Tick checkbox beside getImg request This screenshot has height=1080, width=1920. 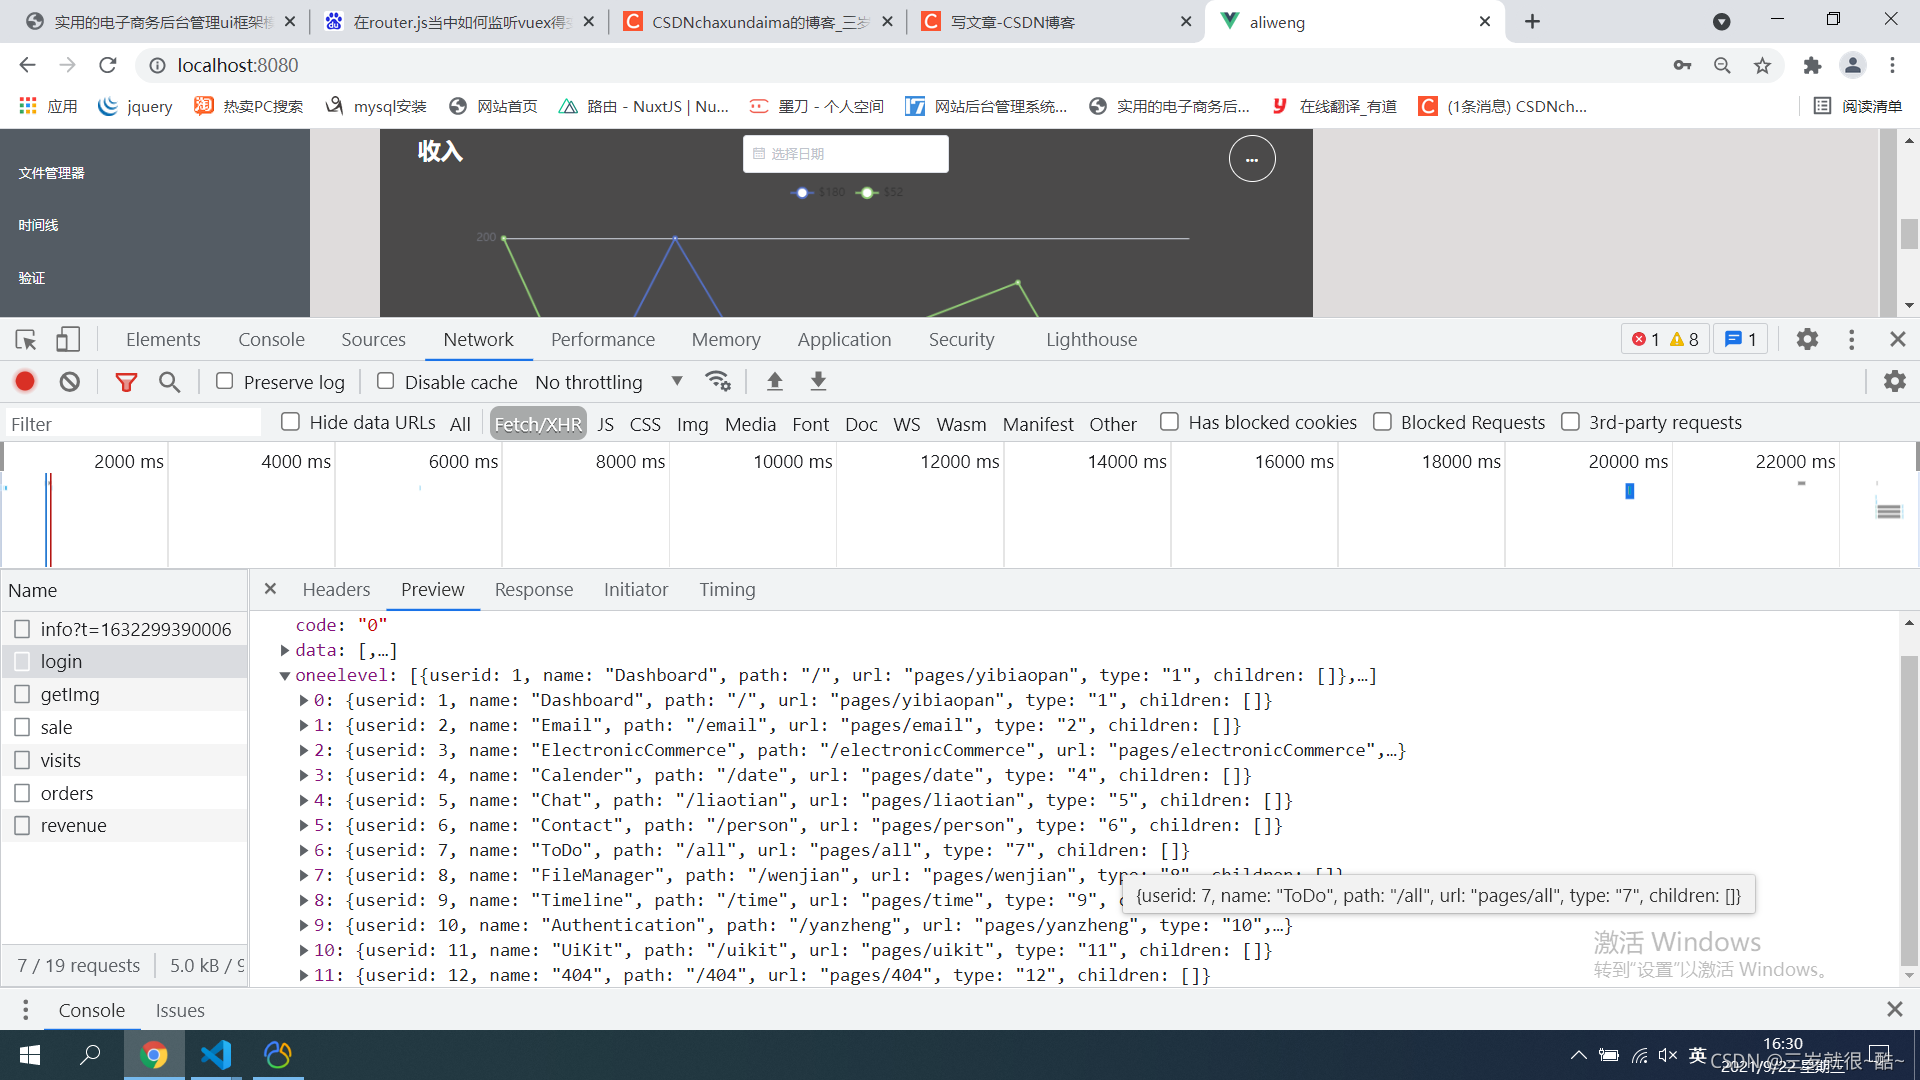22,694
